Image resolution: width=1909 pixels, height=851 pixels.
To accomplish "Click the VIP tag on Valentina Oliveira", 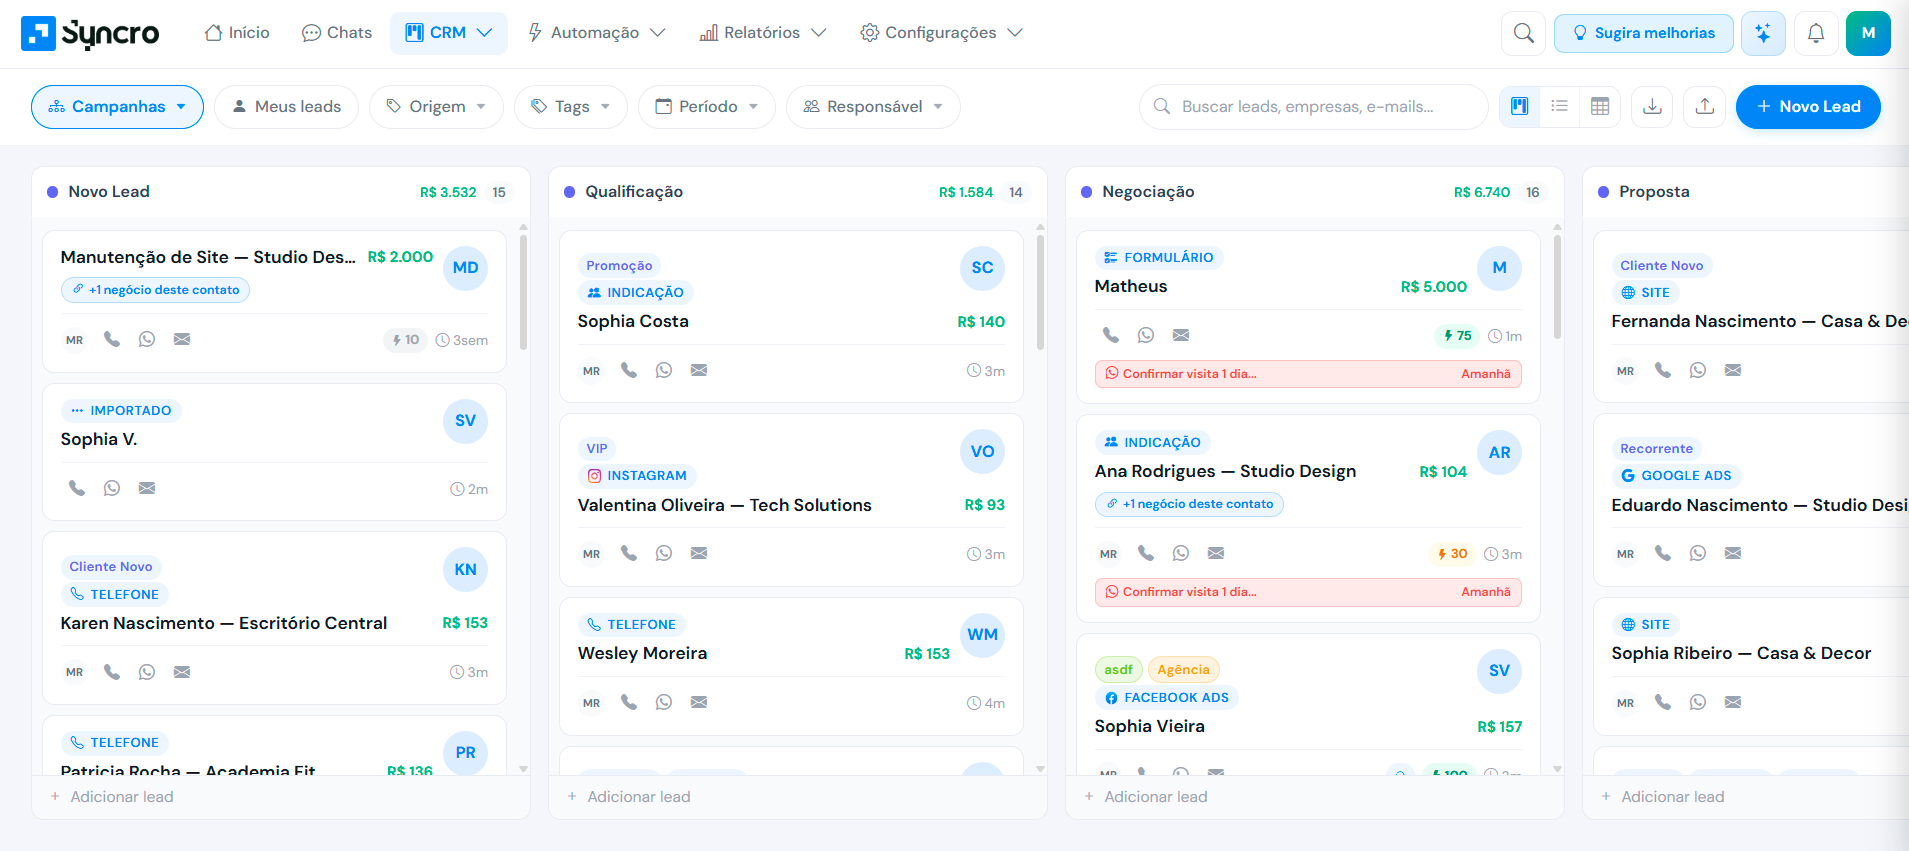I will (x=597, y=448).
